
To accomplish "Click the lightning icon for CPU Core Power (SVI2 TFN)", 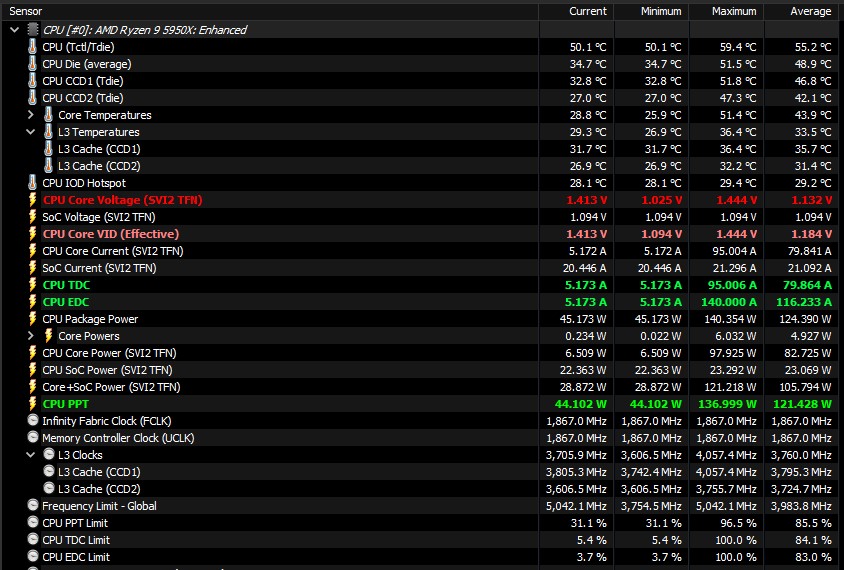I will (32, 353).
